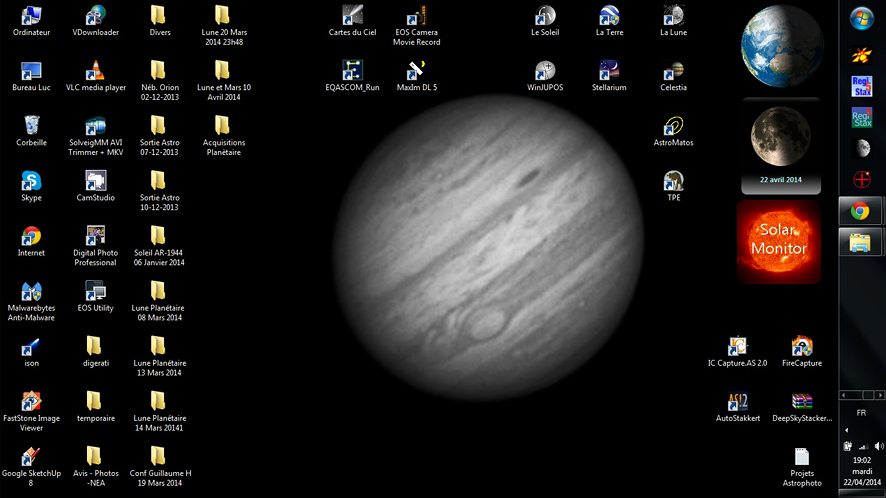Image resolution: width=886 pixels, height=498 pixels.
Task: Open La Terre shortcut
Action: 609,21
